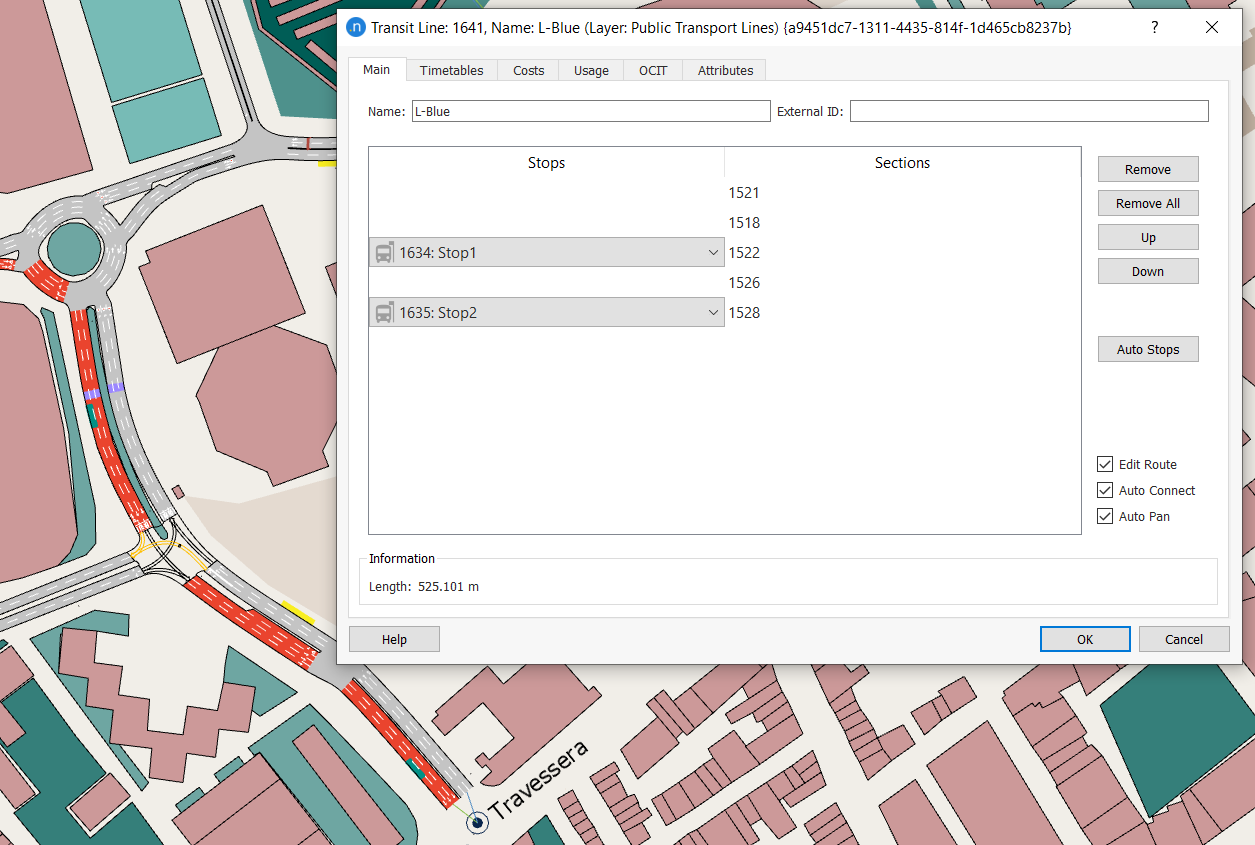Go to the Attributes tab
This screenshot has height=845, width=1255.
click(x=725, y=70)
